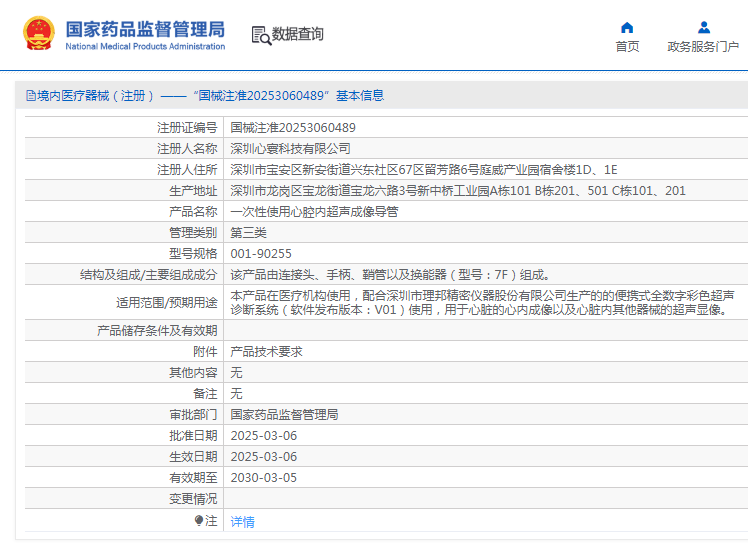Click the 无 value in 备注 row

point(236,393)
